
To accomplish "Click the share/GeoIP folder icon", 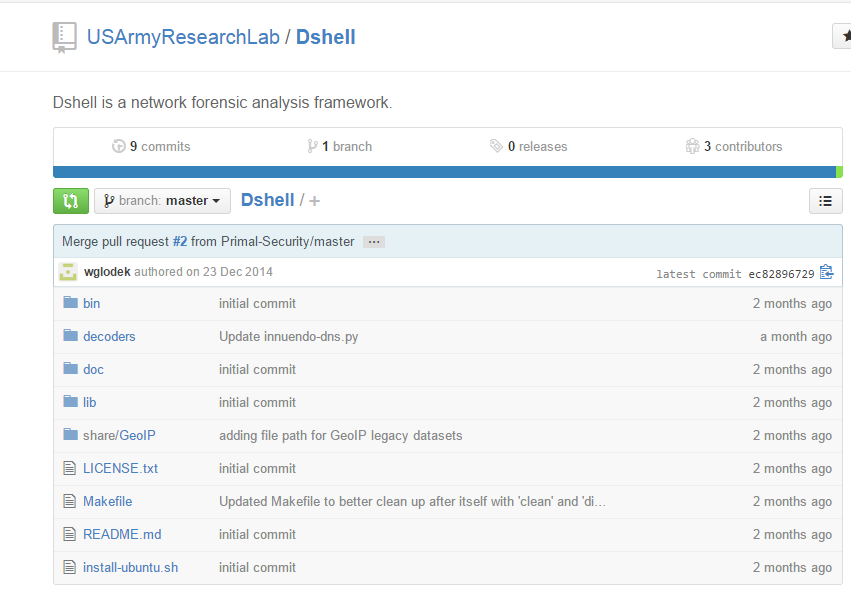I will tap(71, 434).
